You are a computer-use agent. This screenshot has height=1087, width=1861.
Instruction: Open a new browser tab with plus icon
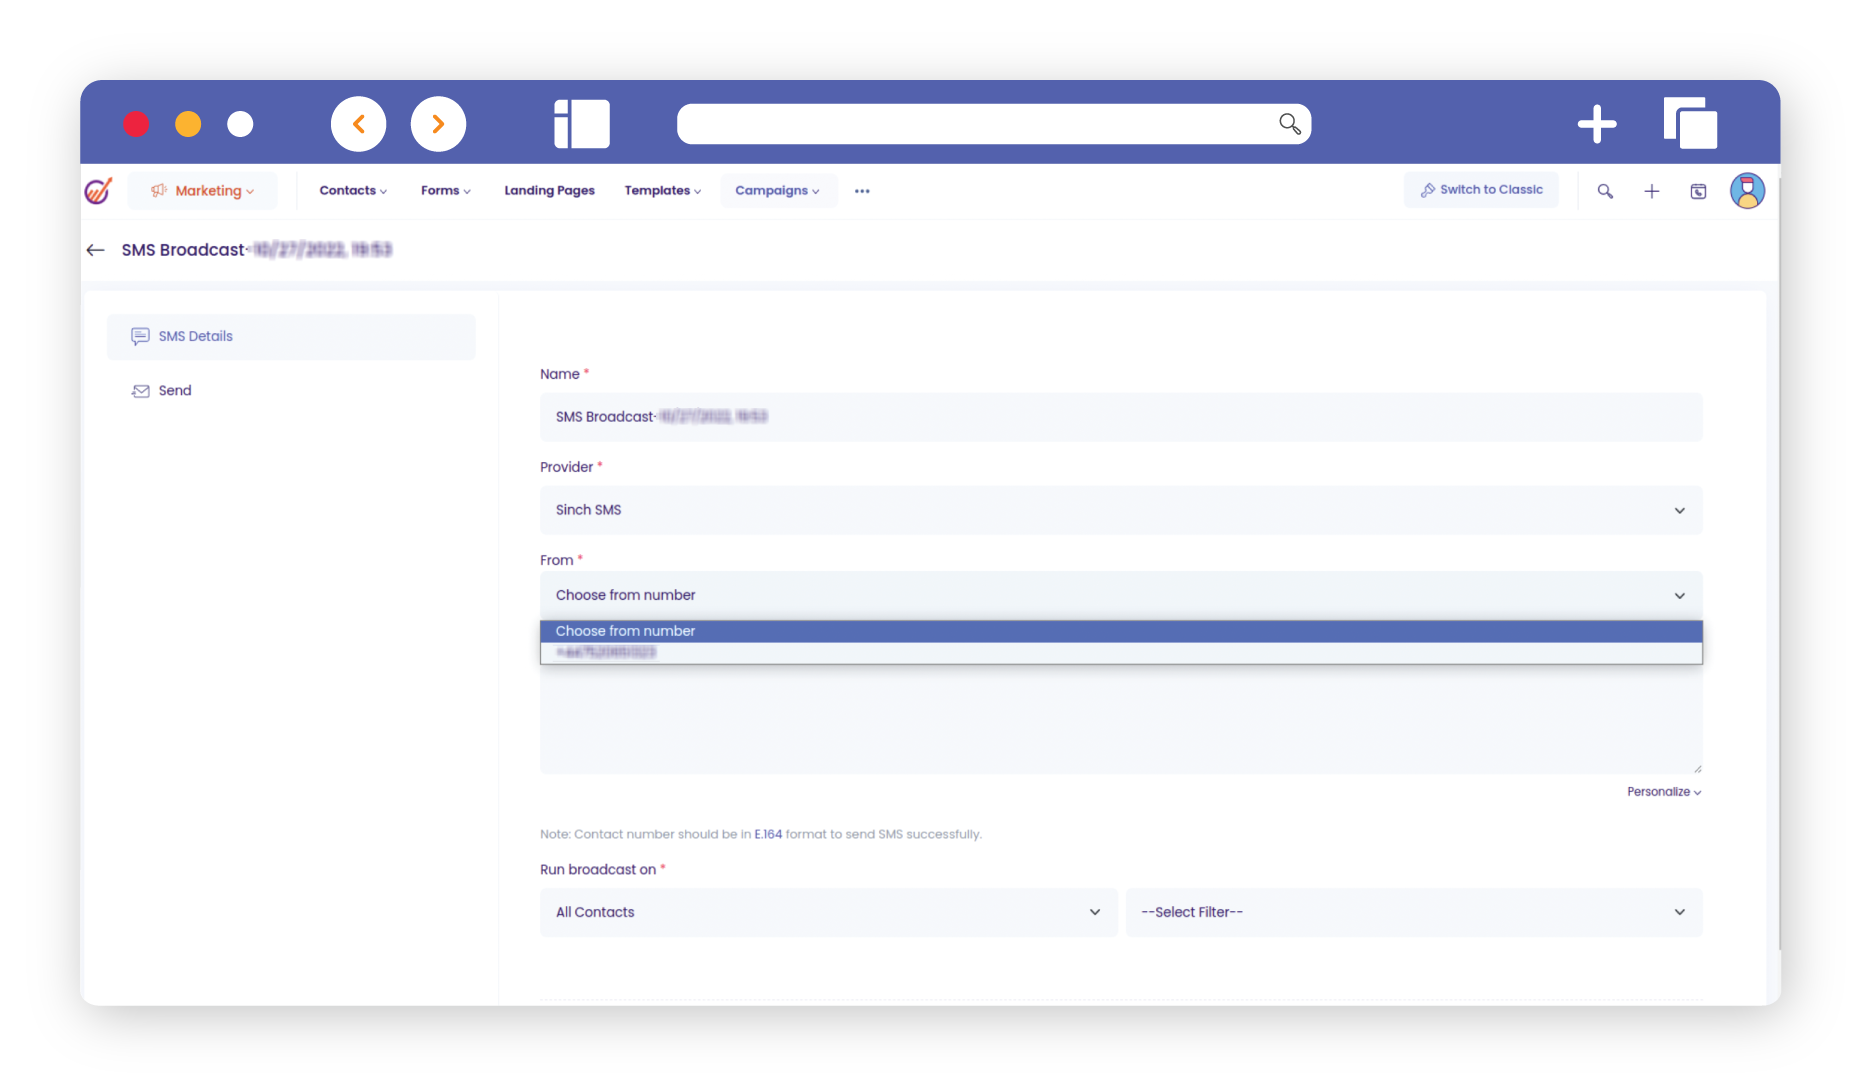pos(1596,124)
